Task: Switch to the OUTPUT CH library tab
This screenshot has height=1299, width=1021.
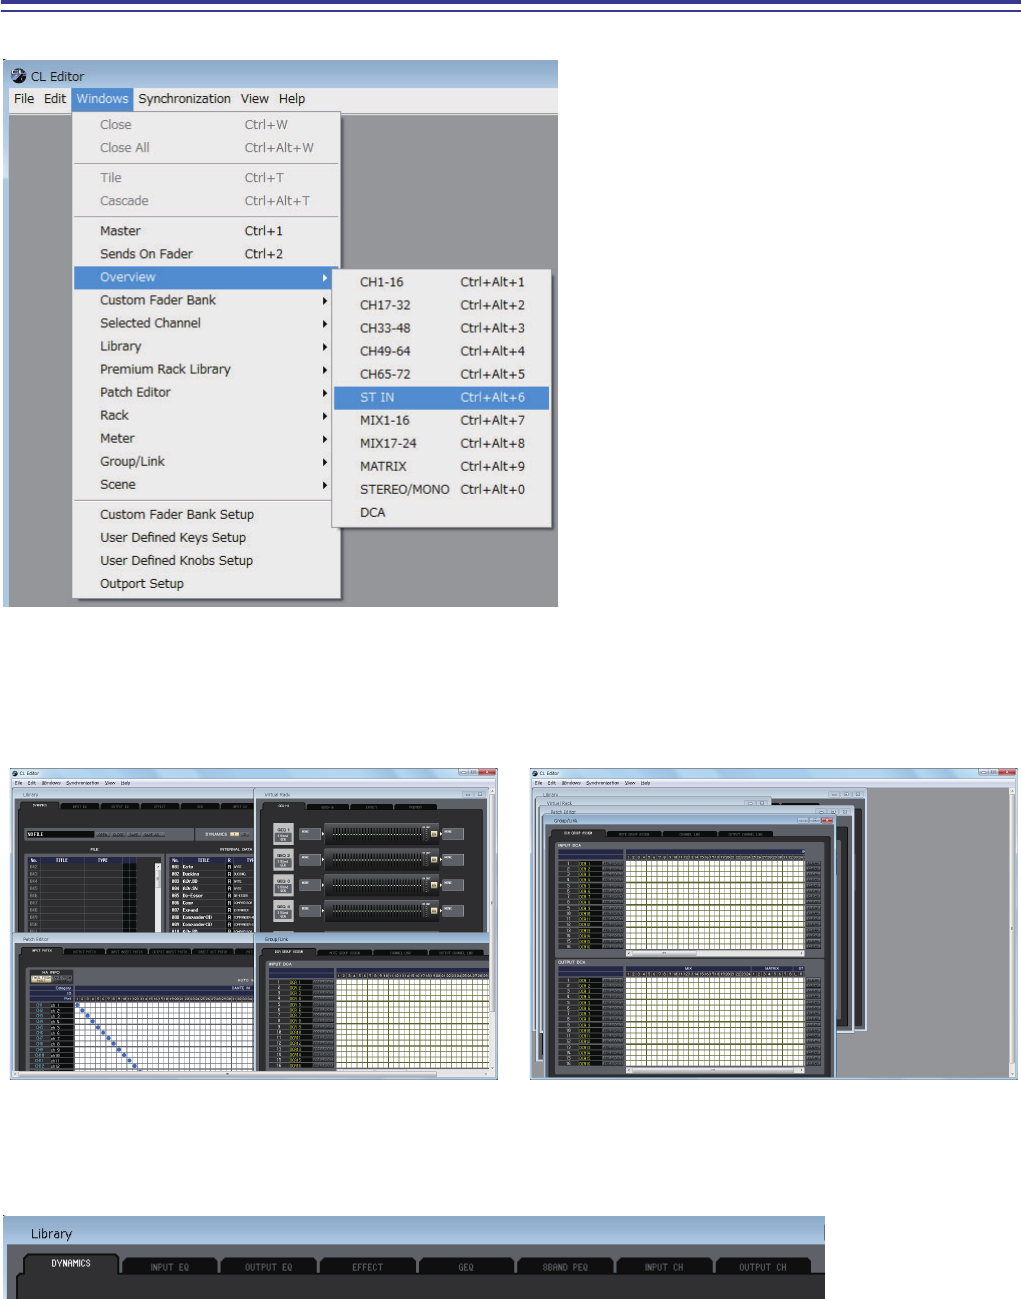Action: tap(762, 1267)
